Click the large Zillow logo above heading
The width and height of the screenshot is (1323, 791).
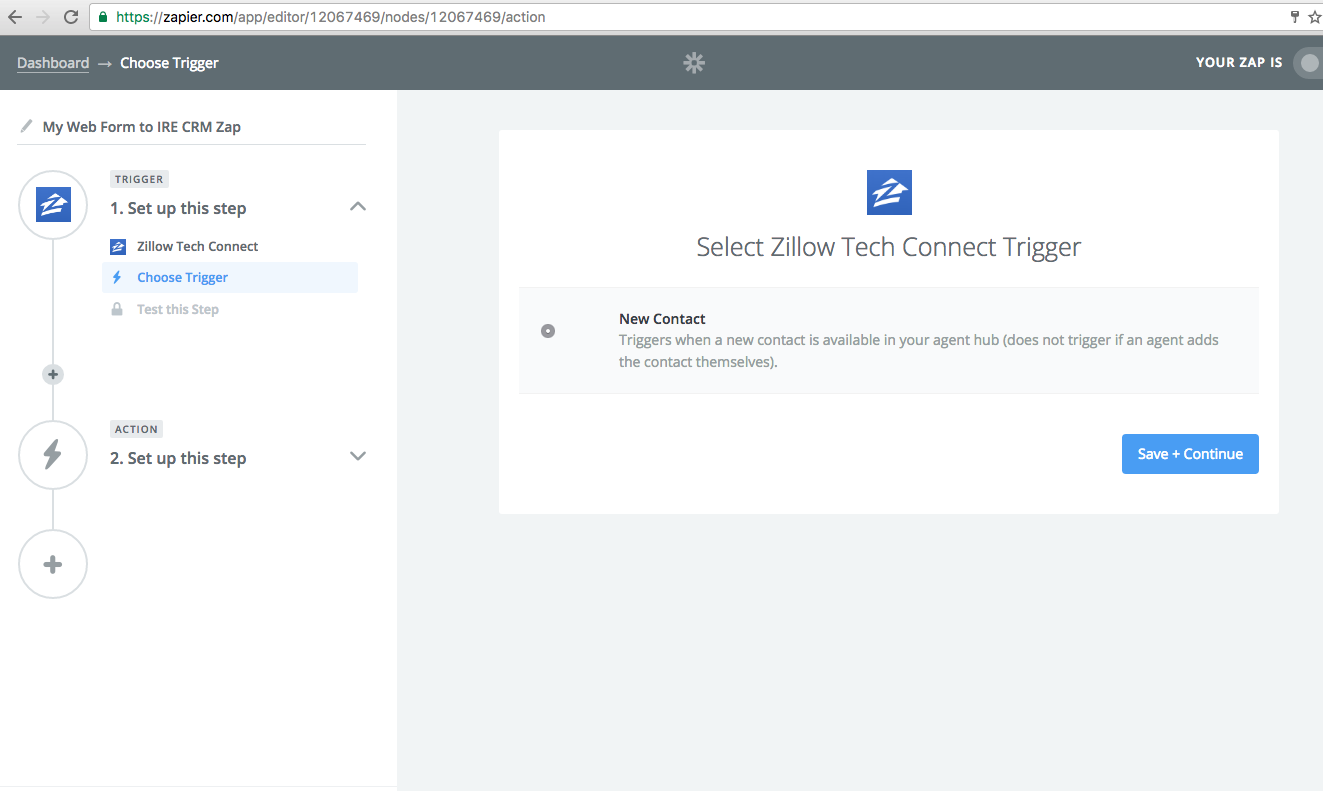pos(889,192)
